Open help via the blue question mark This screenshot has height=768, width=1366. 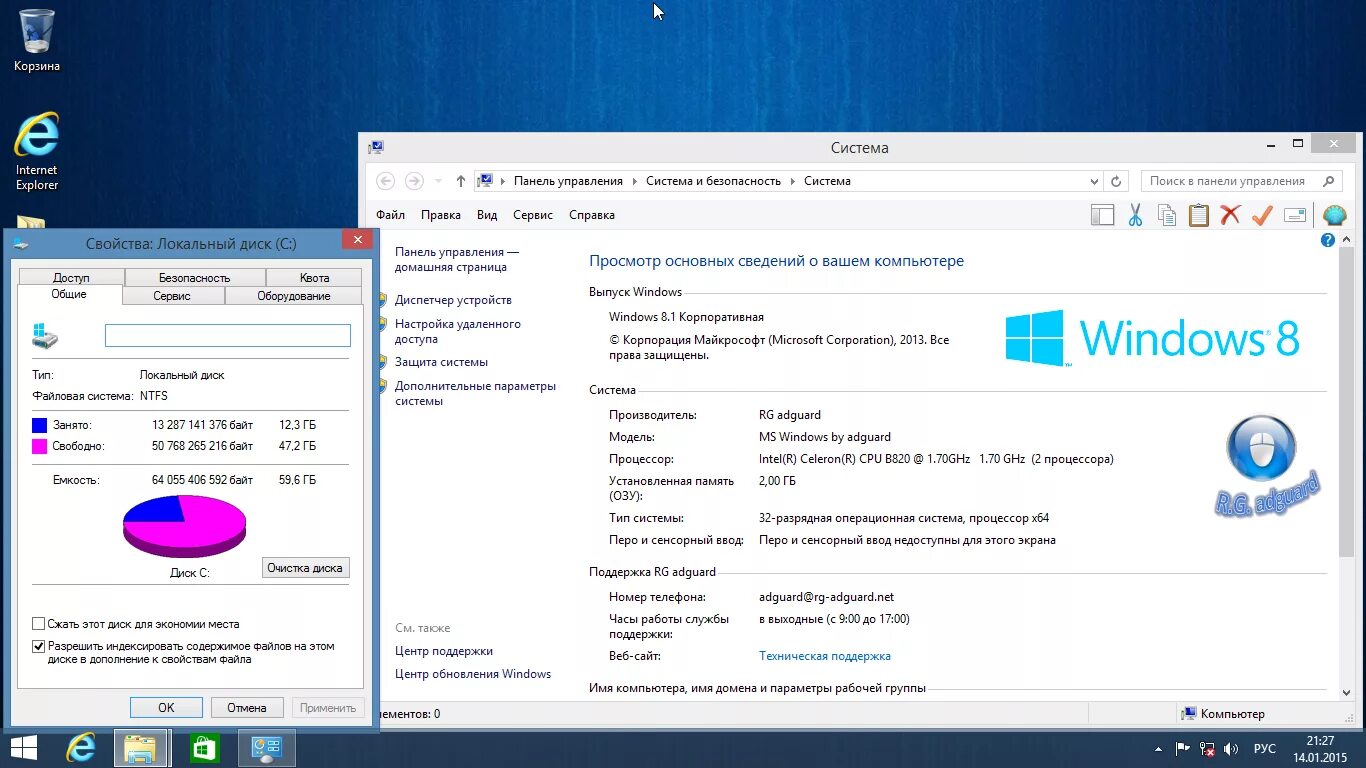click(1328, 240)
